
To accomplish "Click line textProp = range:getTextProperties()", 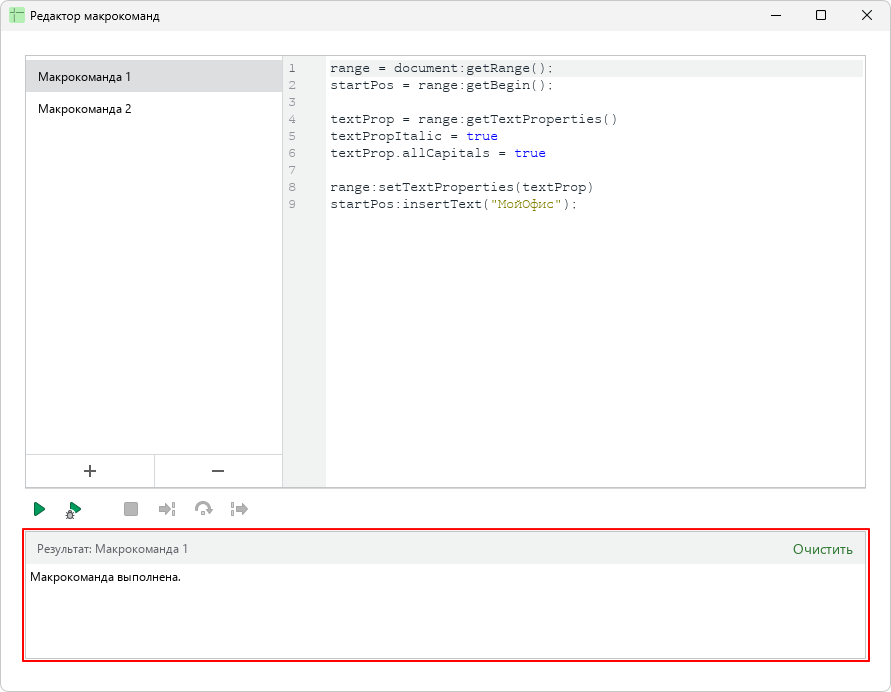I will point(473,119).
